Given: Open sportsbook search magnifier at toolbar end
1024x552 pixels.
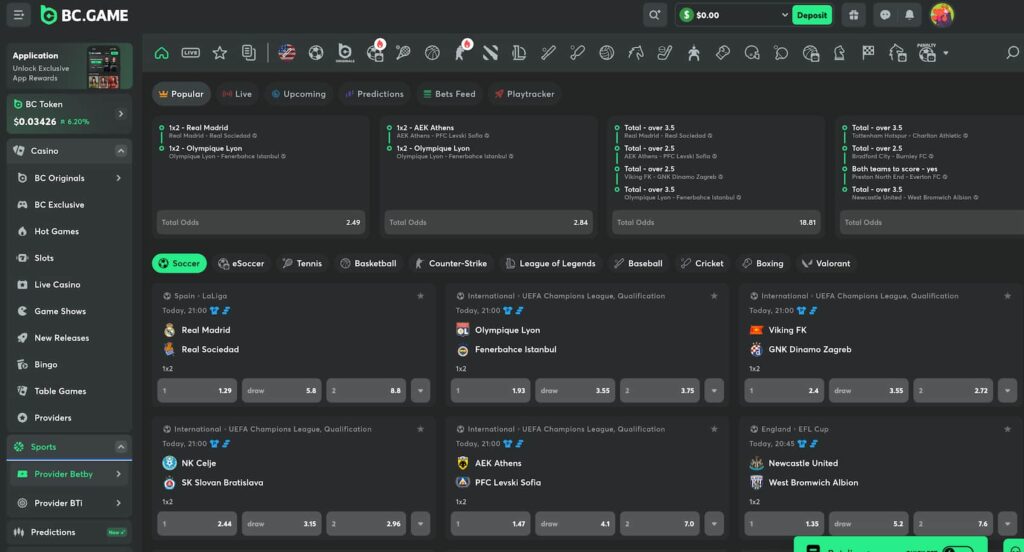Looking at the screenshot, I should click(1012, 53).
